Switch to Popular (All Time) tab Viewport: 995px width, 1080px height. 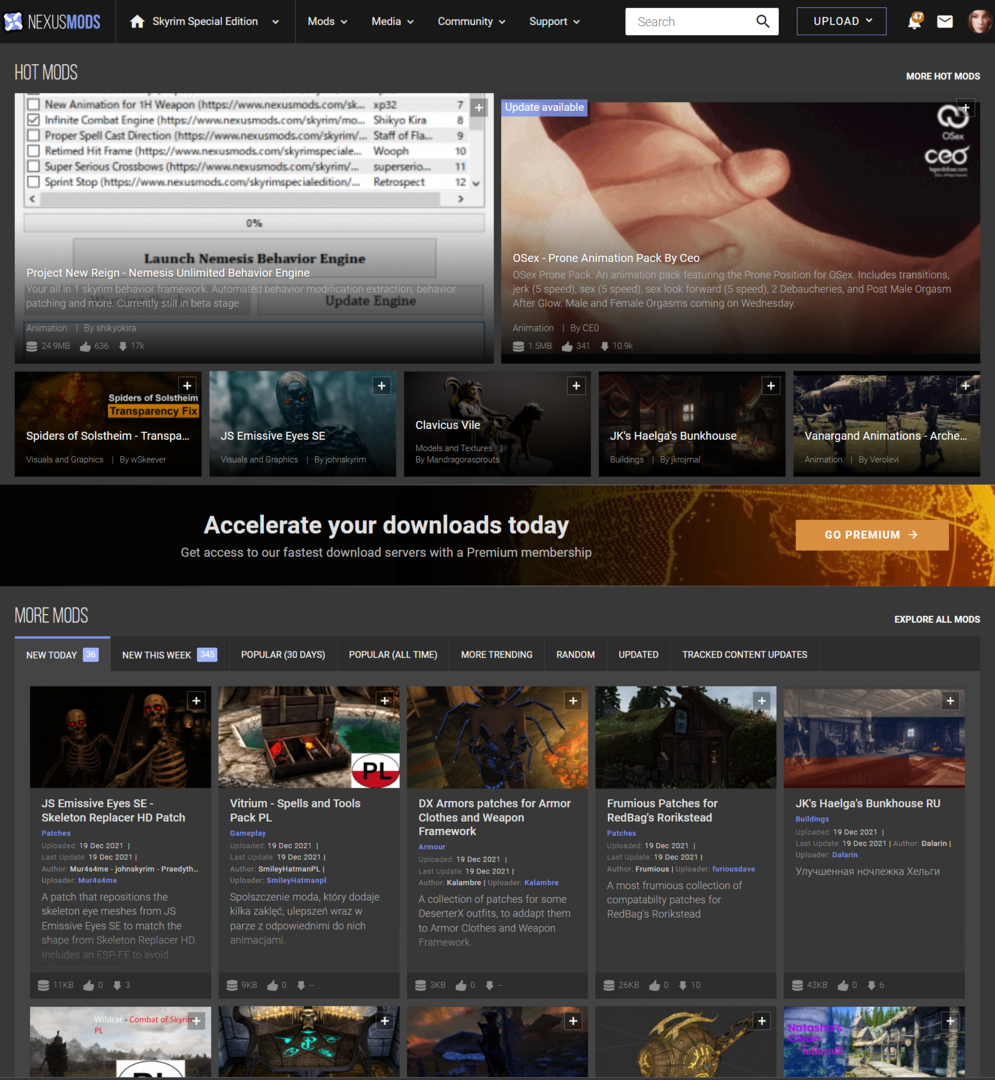393,654
